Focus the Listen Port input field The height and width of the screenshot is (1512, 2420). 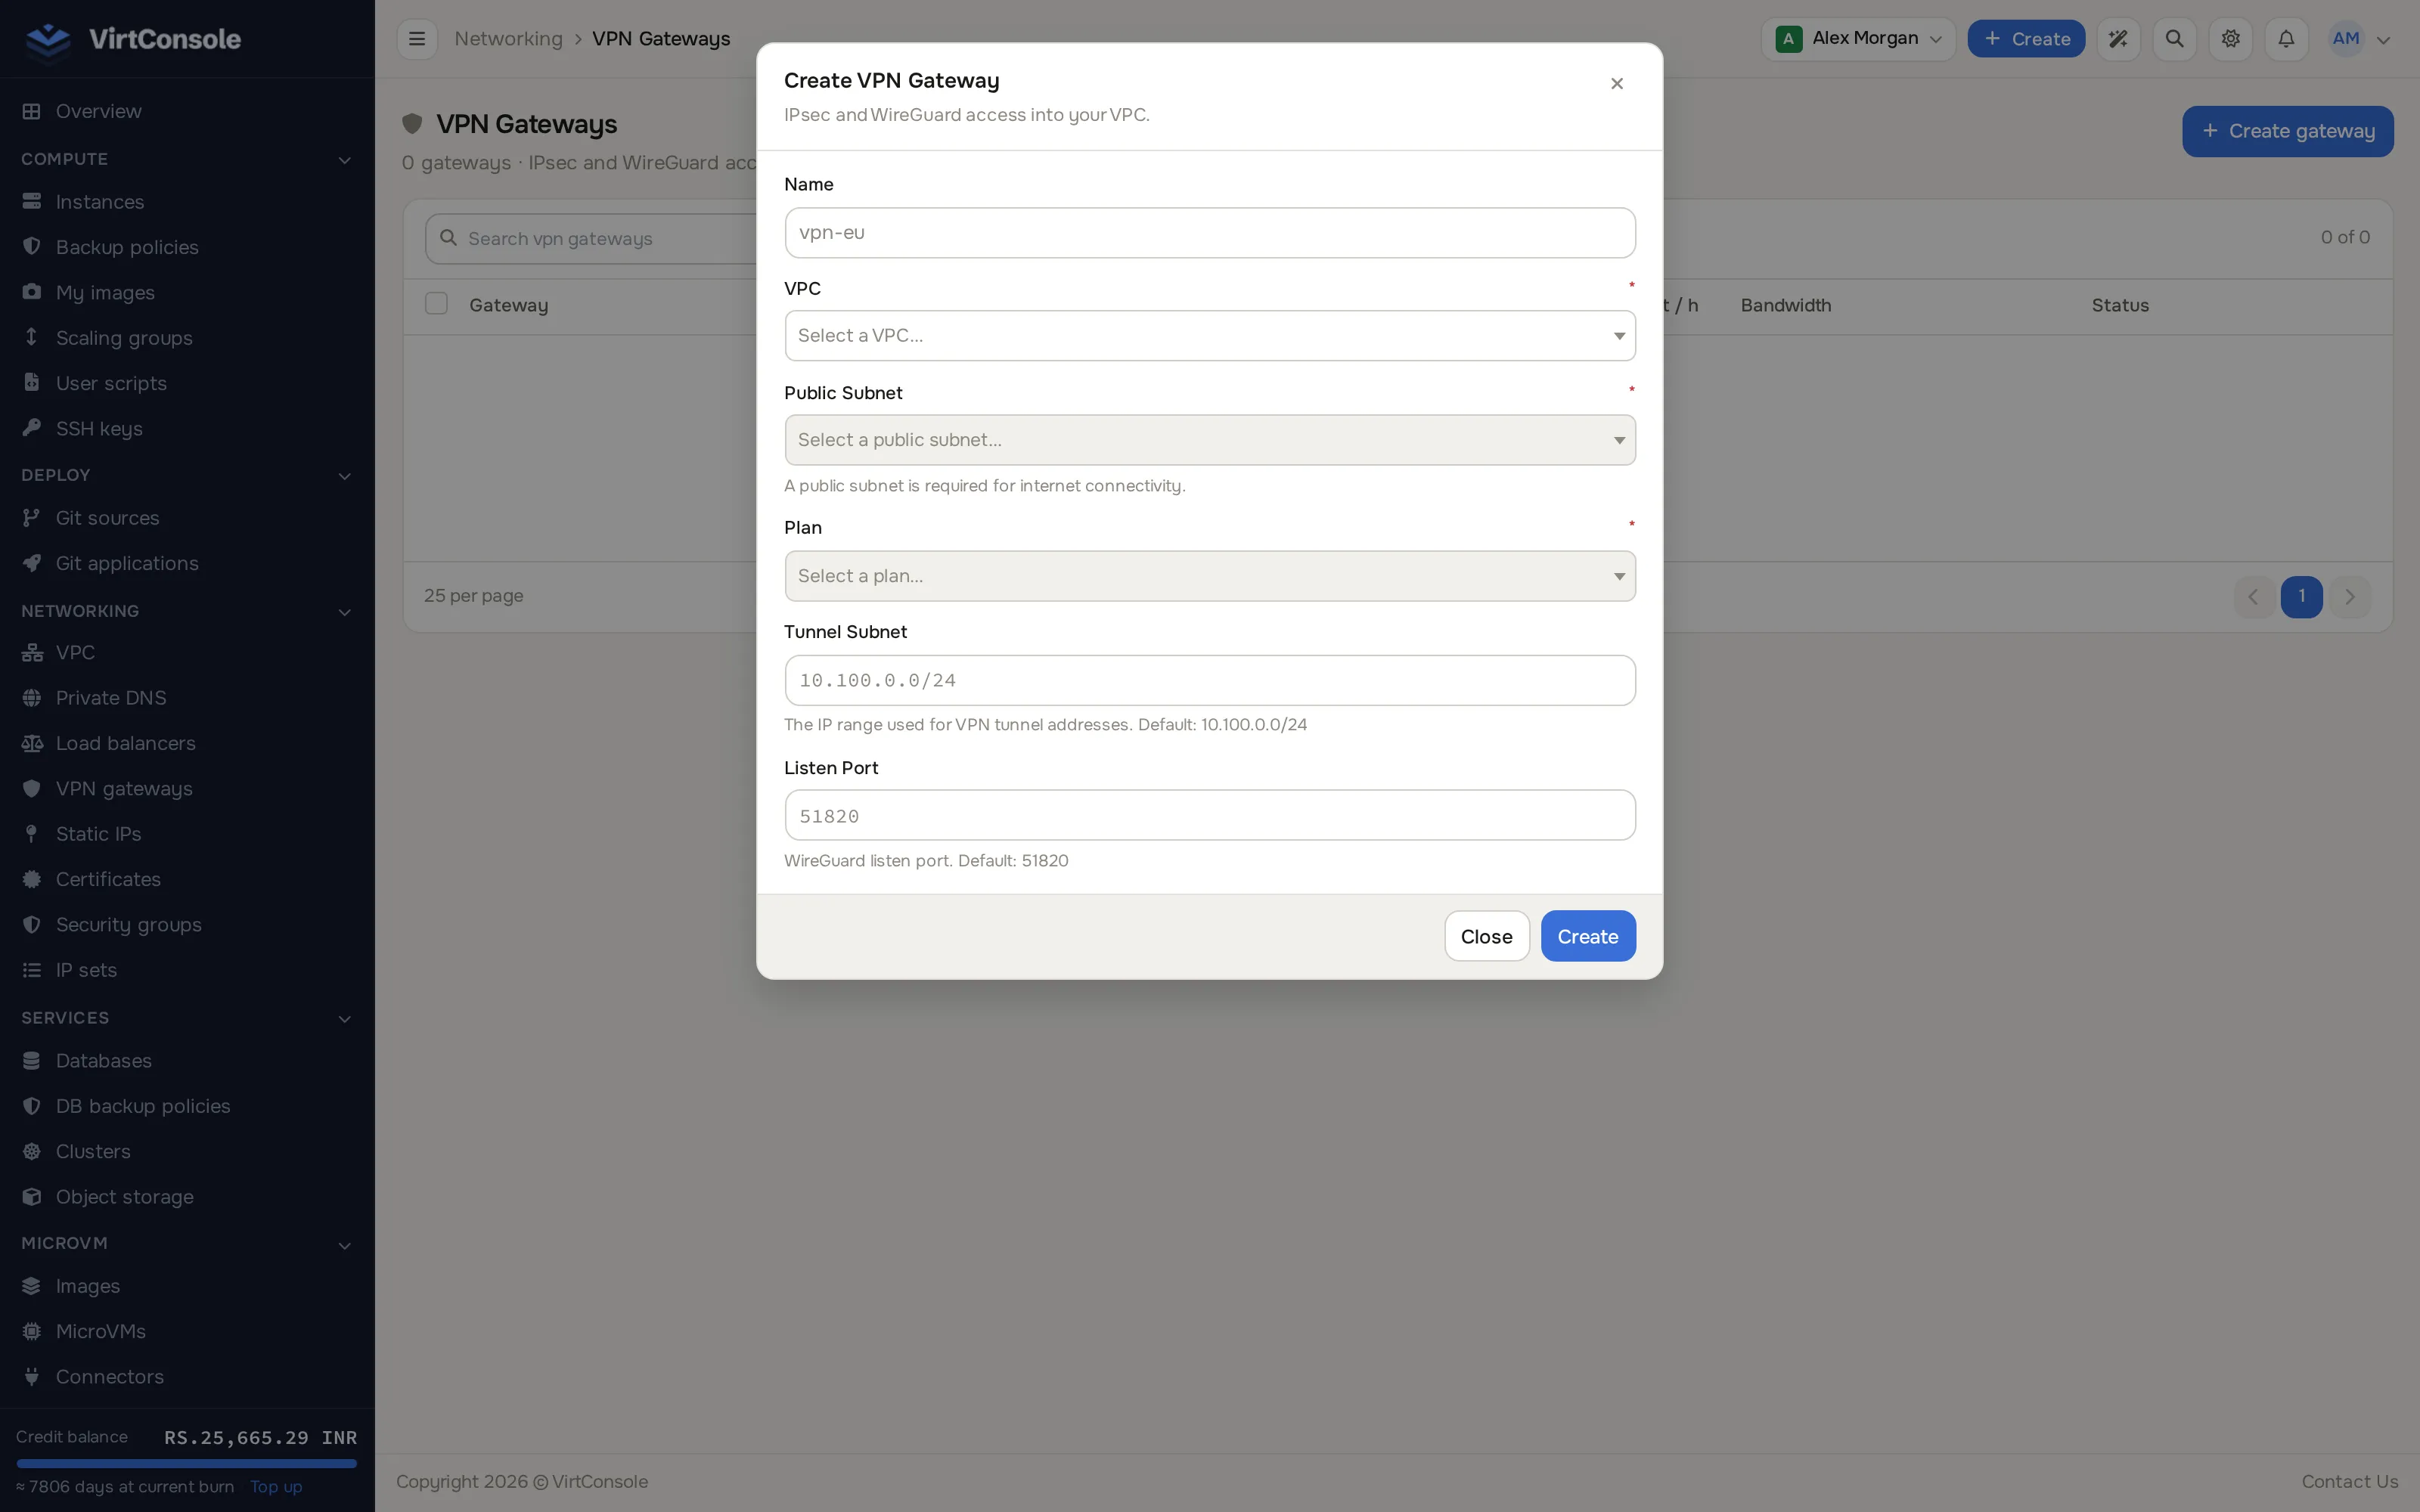[1210, 816]
